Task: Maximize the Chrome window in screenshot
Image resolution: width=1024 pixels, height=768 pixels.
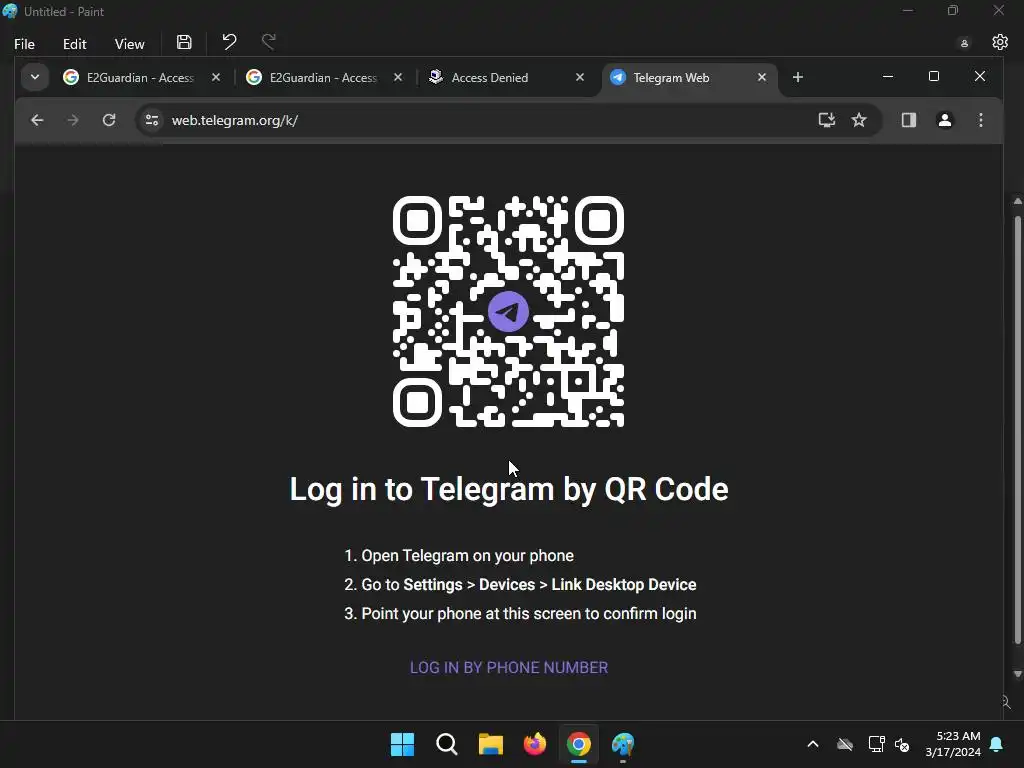Action: (x=934, y=76)
